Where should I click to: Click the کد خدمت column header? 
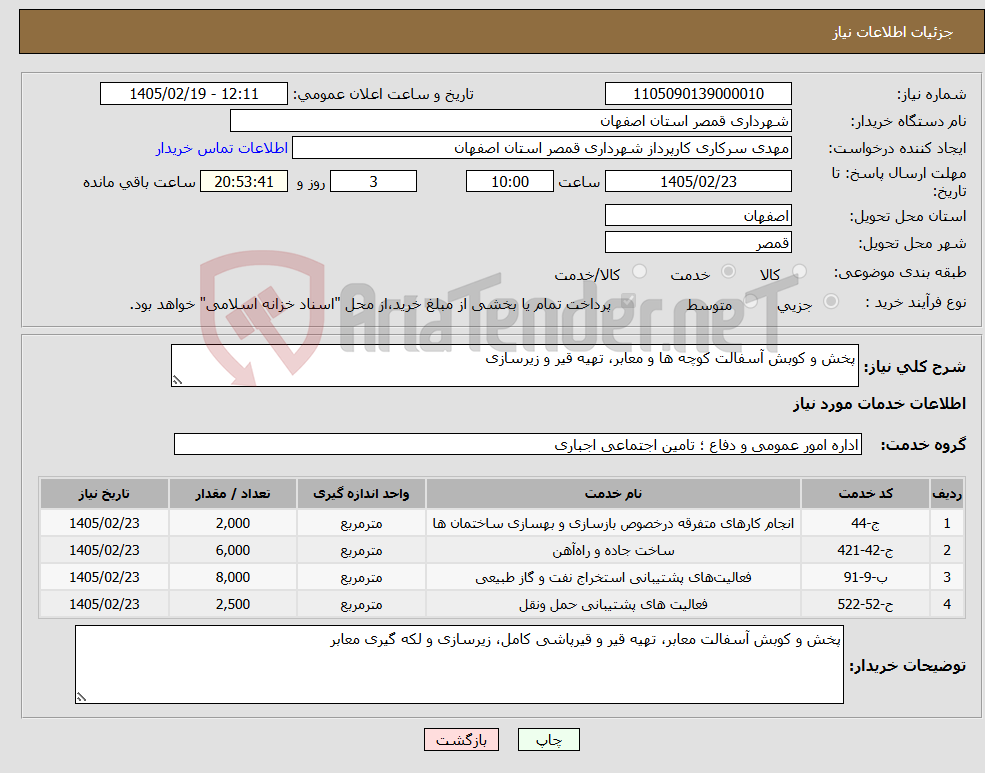(x=865, y=494)
